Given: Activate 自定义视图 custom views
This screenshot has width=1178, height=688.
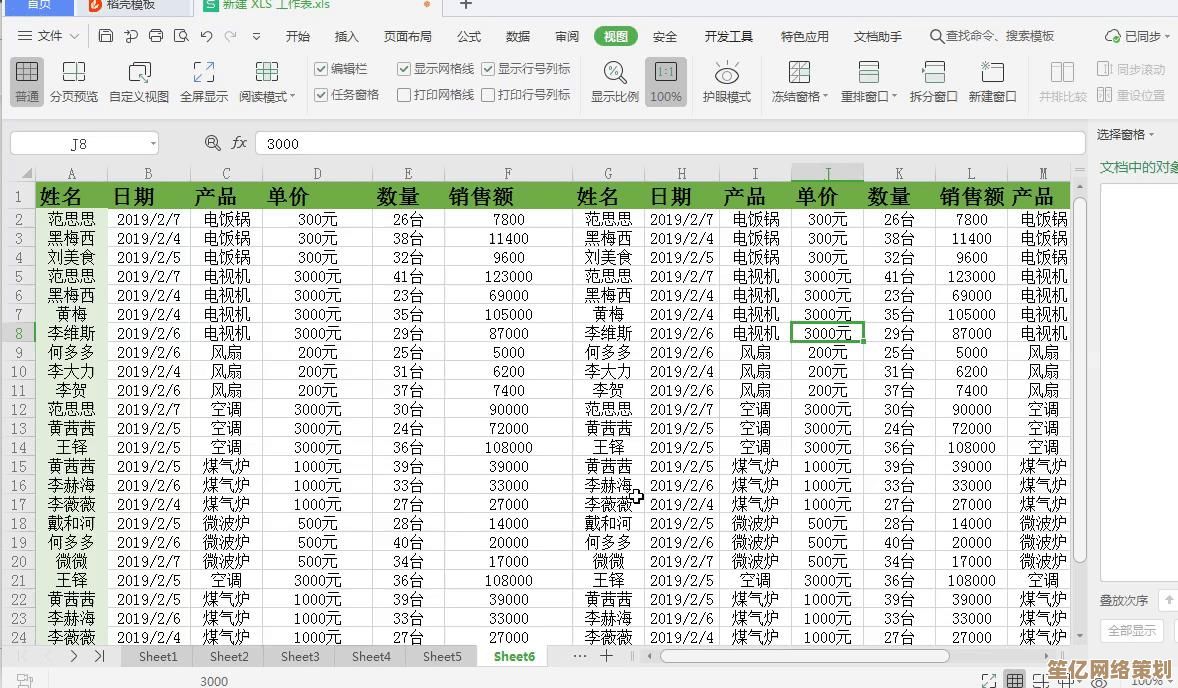Looking at the screenshot, I should click(138, 80).
